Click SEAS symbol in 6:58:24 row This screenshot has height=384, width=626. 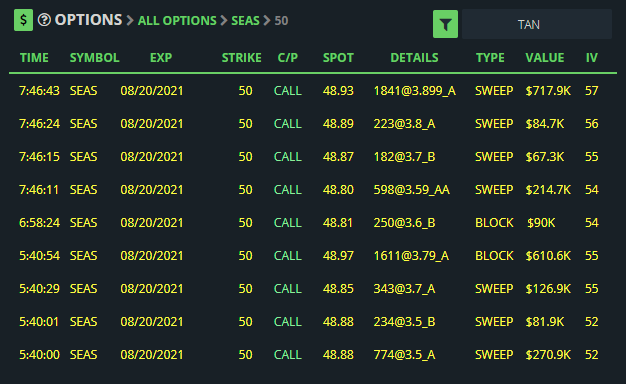(x=83, y=223)
